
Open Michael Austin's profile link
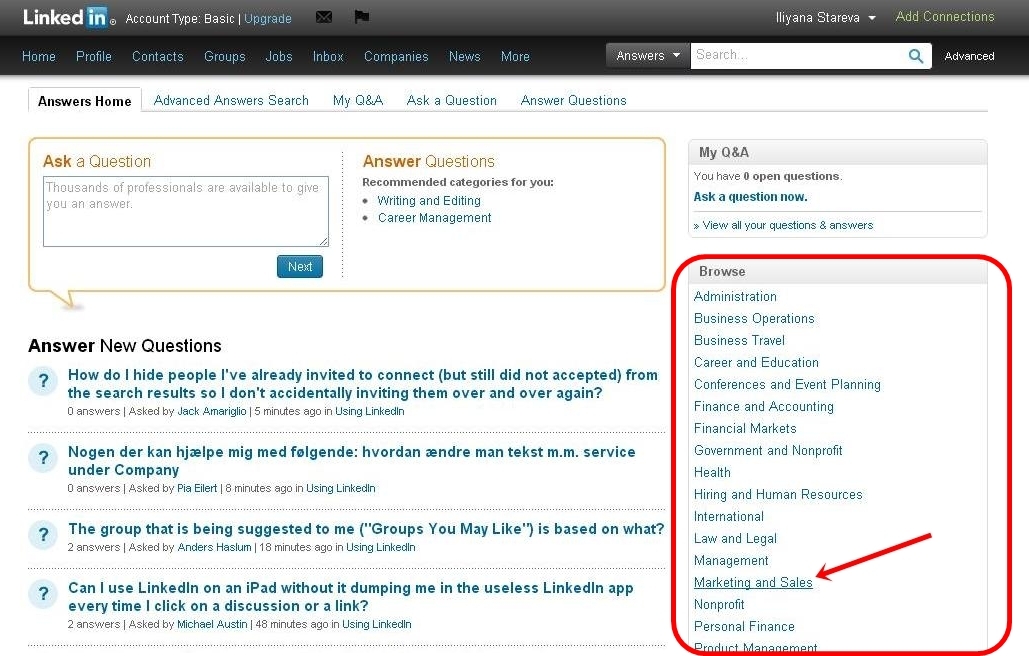[x=212, y=625]
